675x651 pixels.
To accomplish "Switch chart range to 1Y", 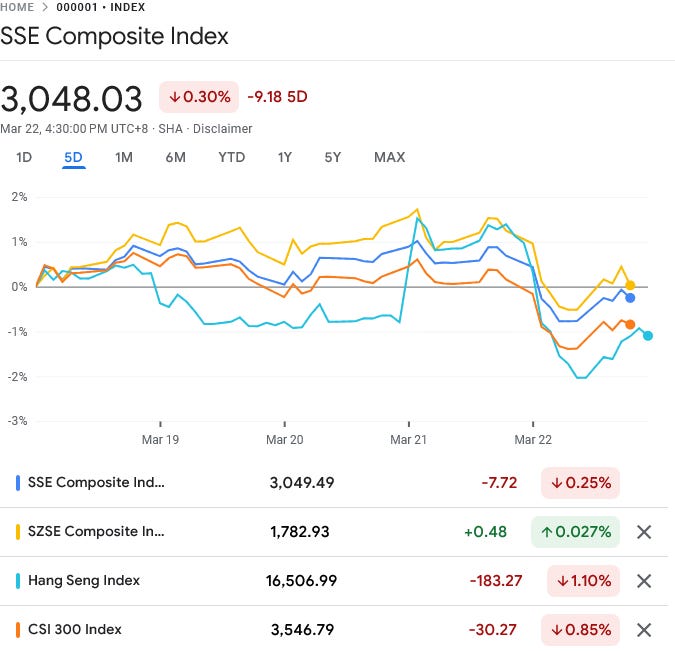I will click(285, 157).
